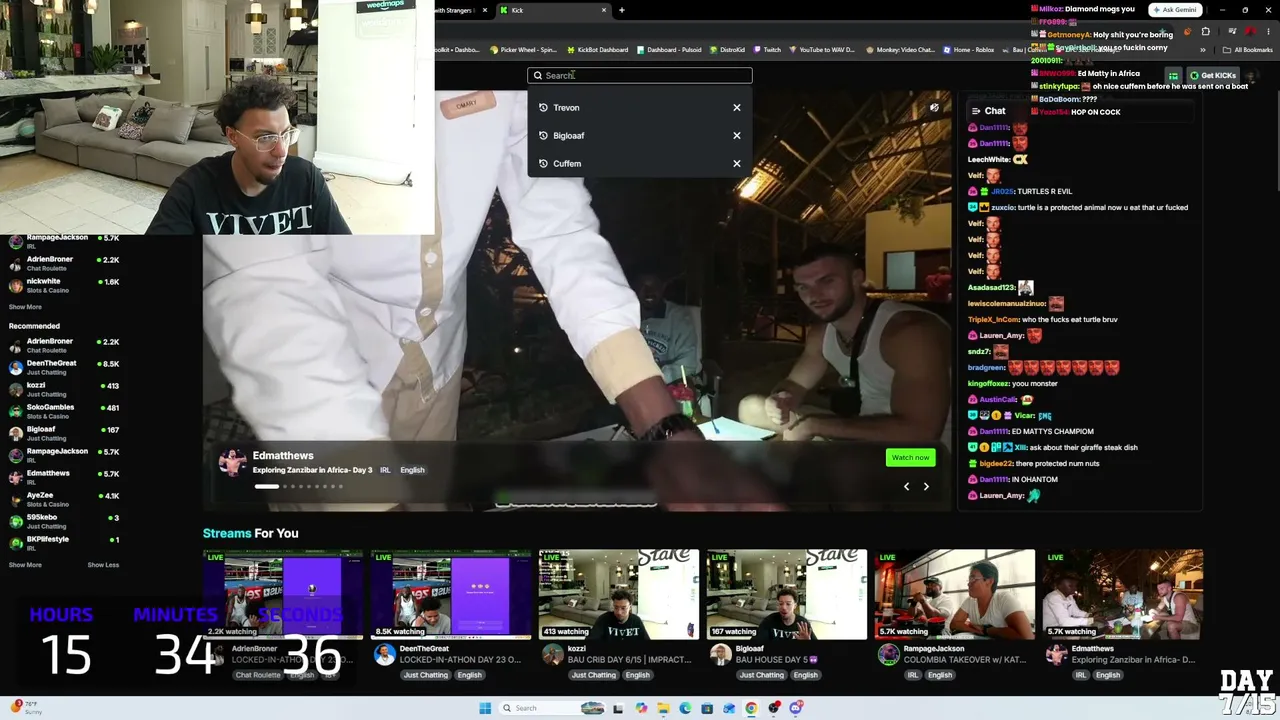Click the Get KICKs button
Screen dimensions: 1280x720
click(1213, 75)
